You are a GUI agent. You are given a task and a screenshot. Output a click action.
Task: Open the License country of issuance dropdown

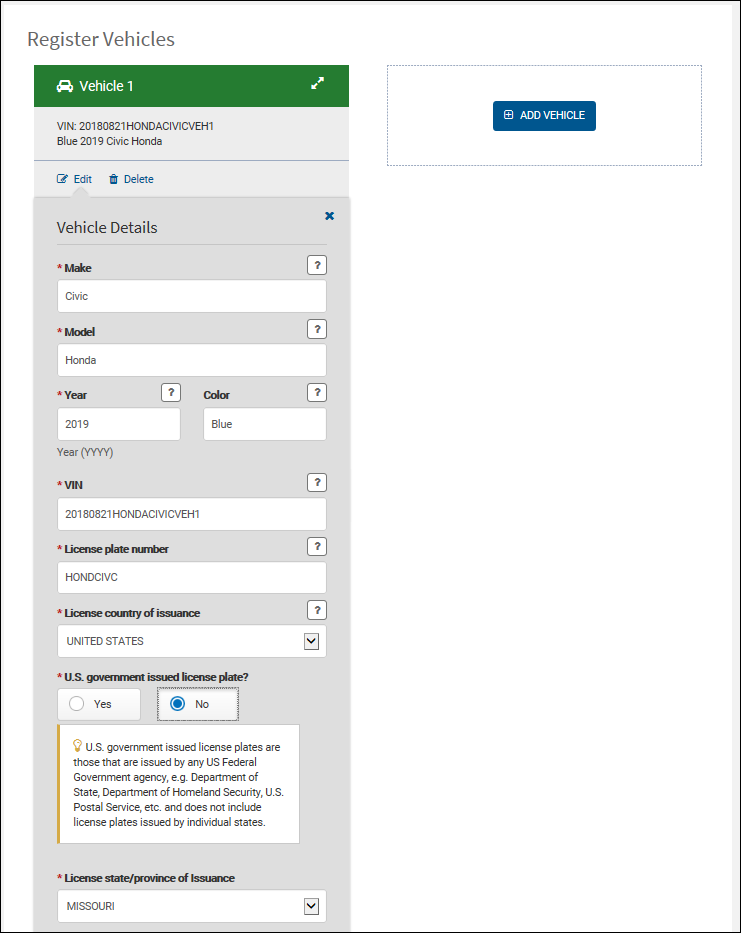point(192,641)
